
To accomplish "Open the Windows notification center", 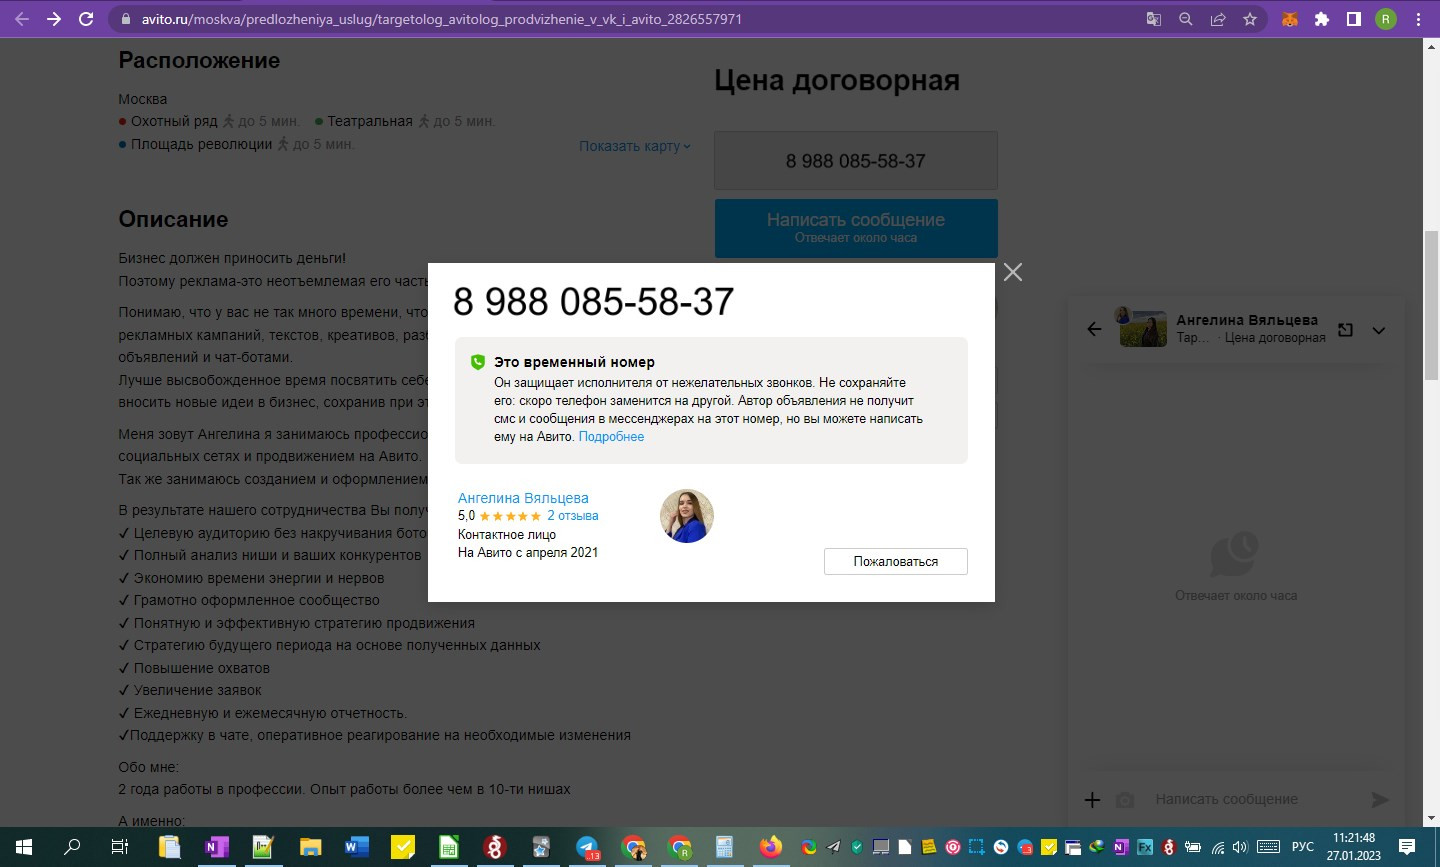I will 1407,847.
